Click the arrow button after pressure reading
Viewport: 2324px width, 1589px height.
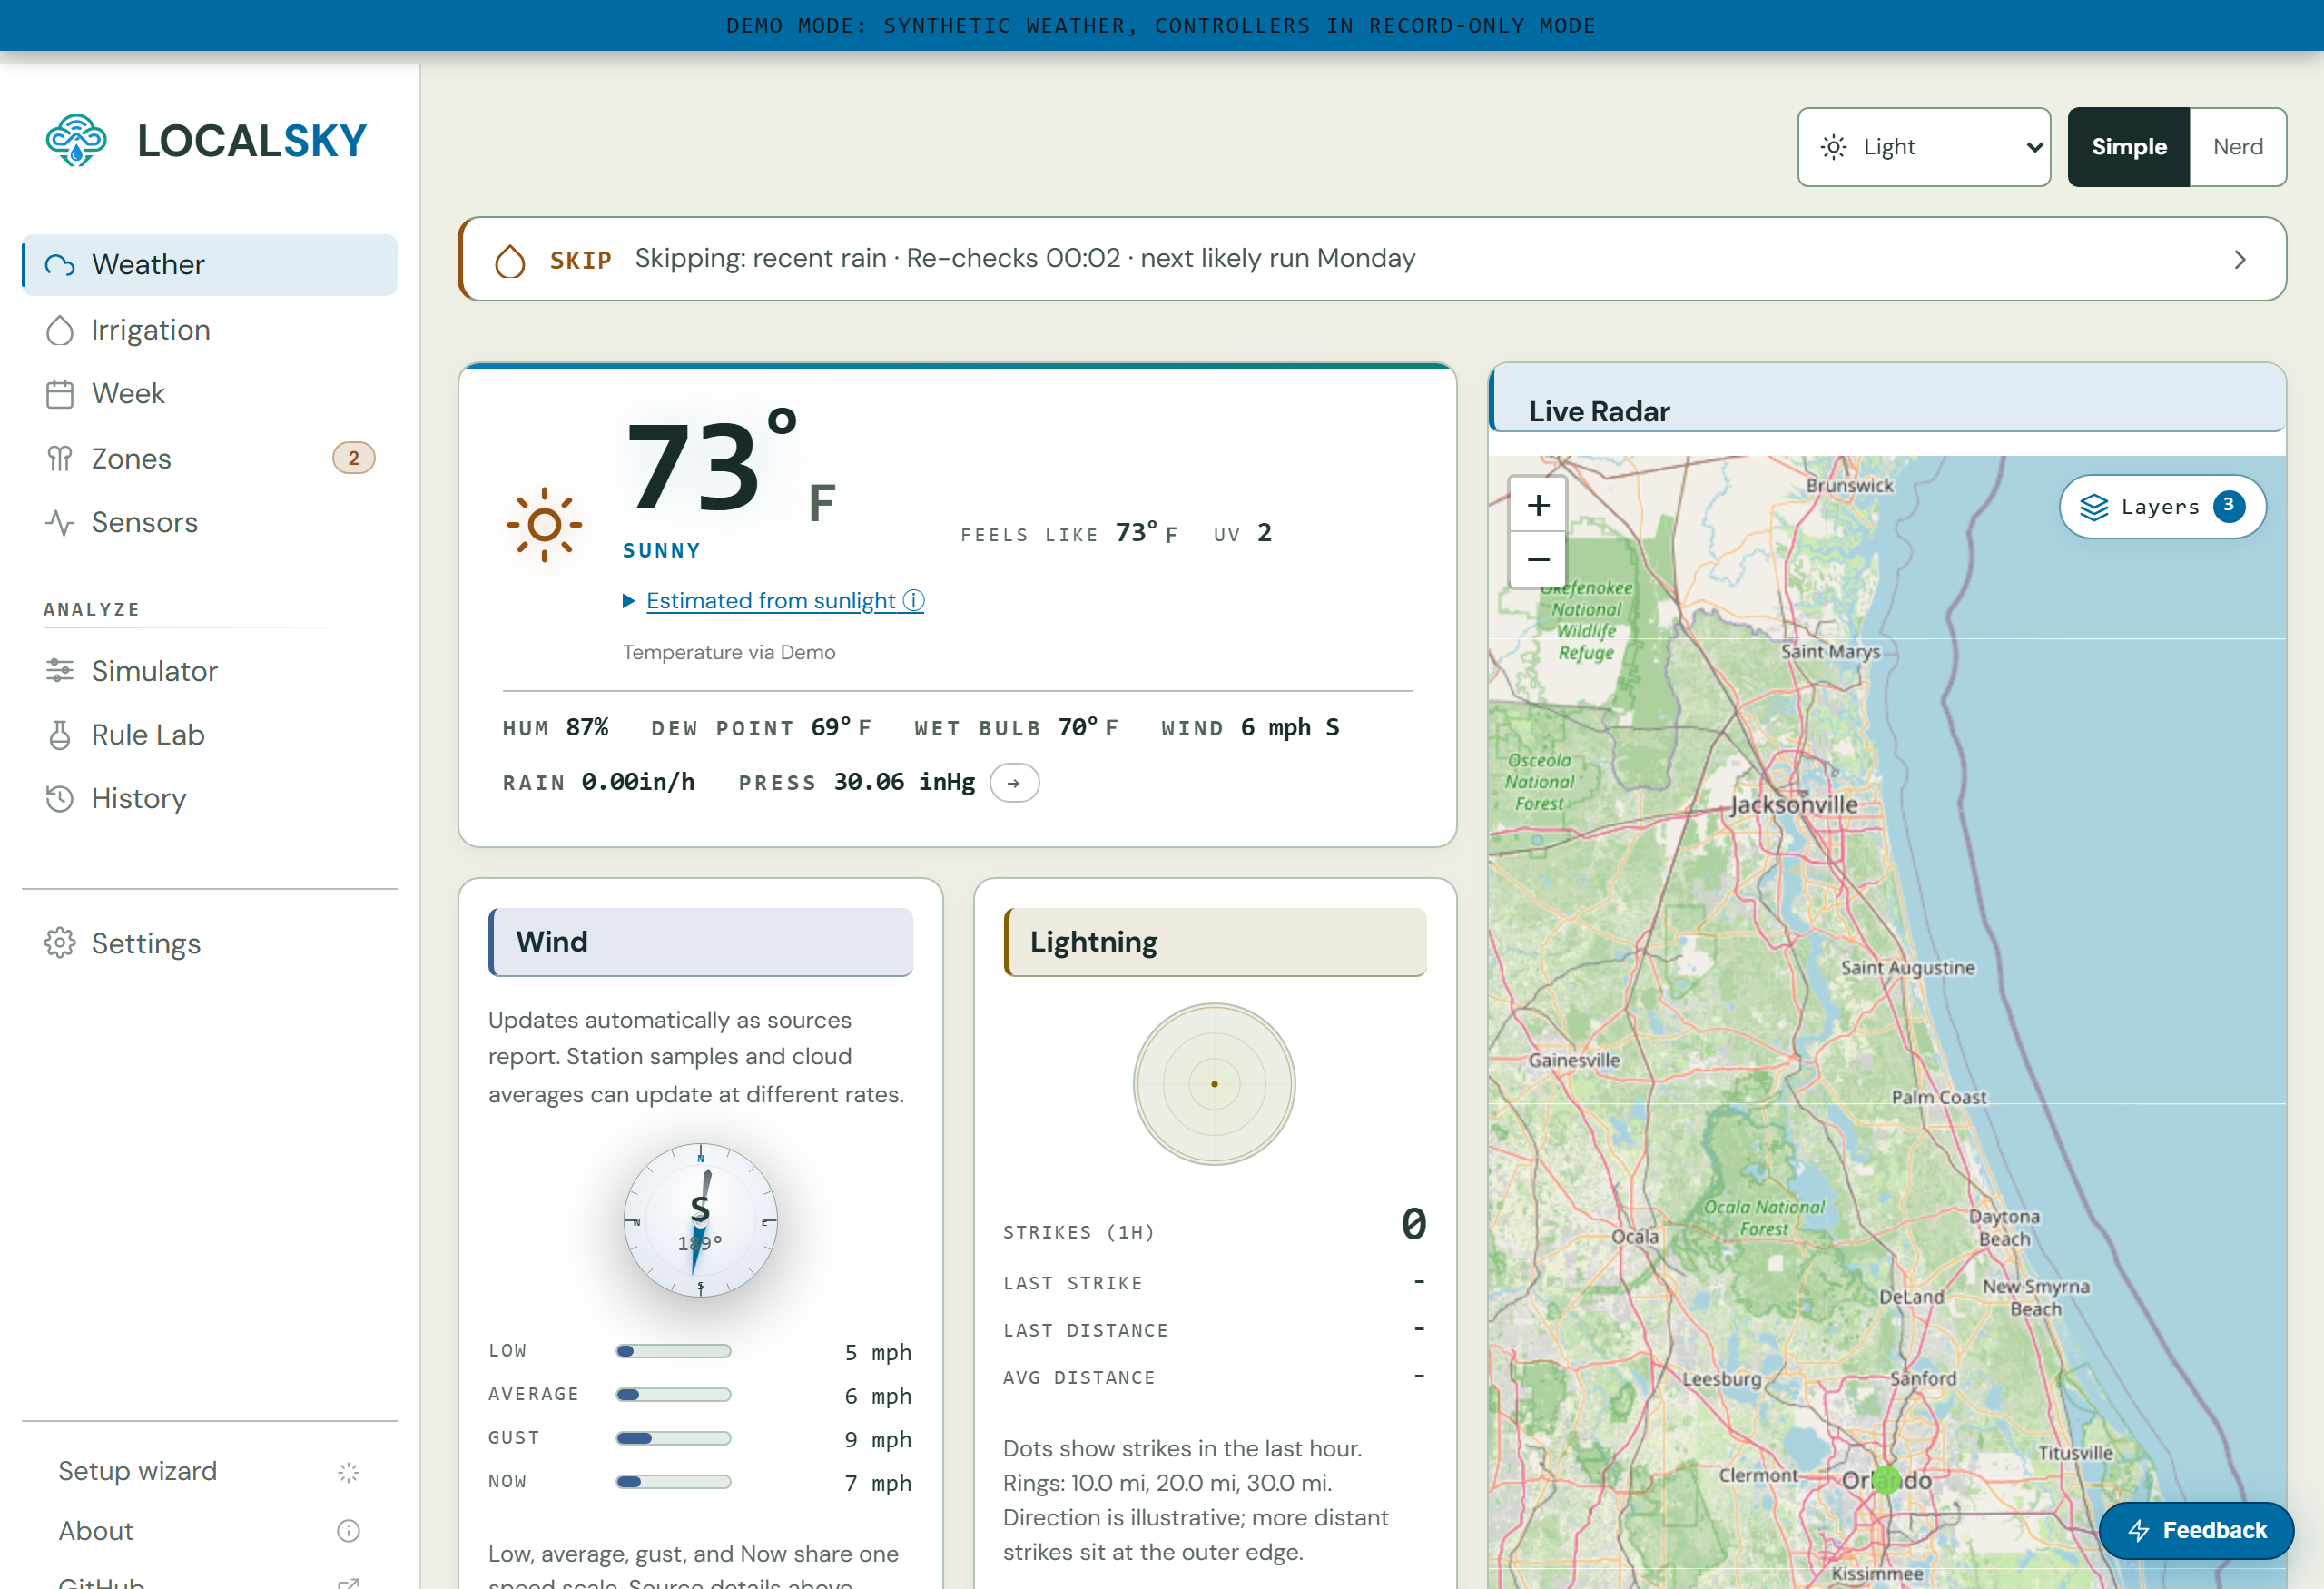click(1014, 783)
